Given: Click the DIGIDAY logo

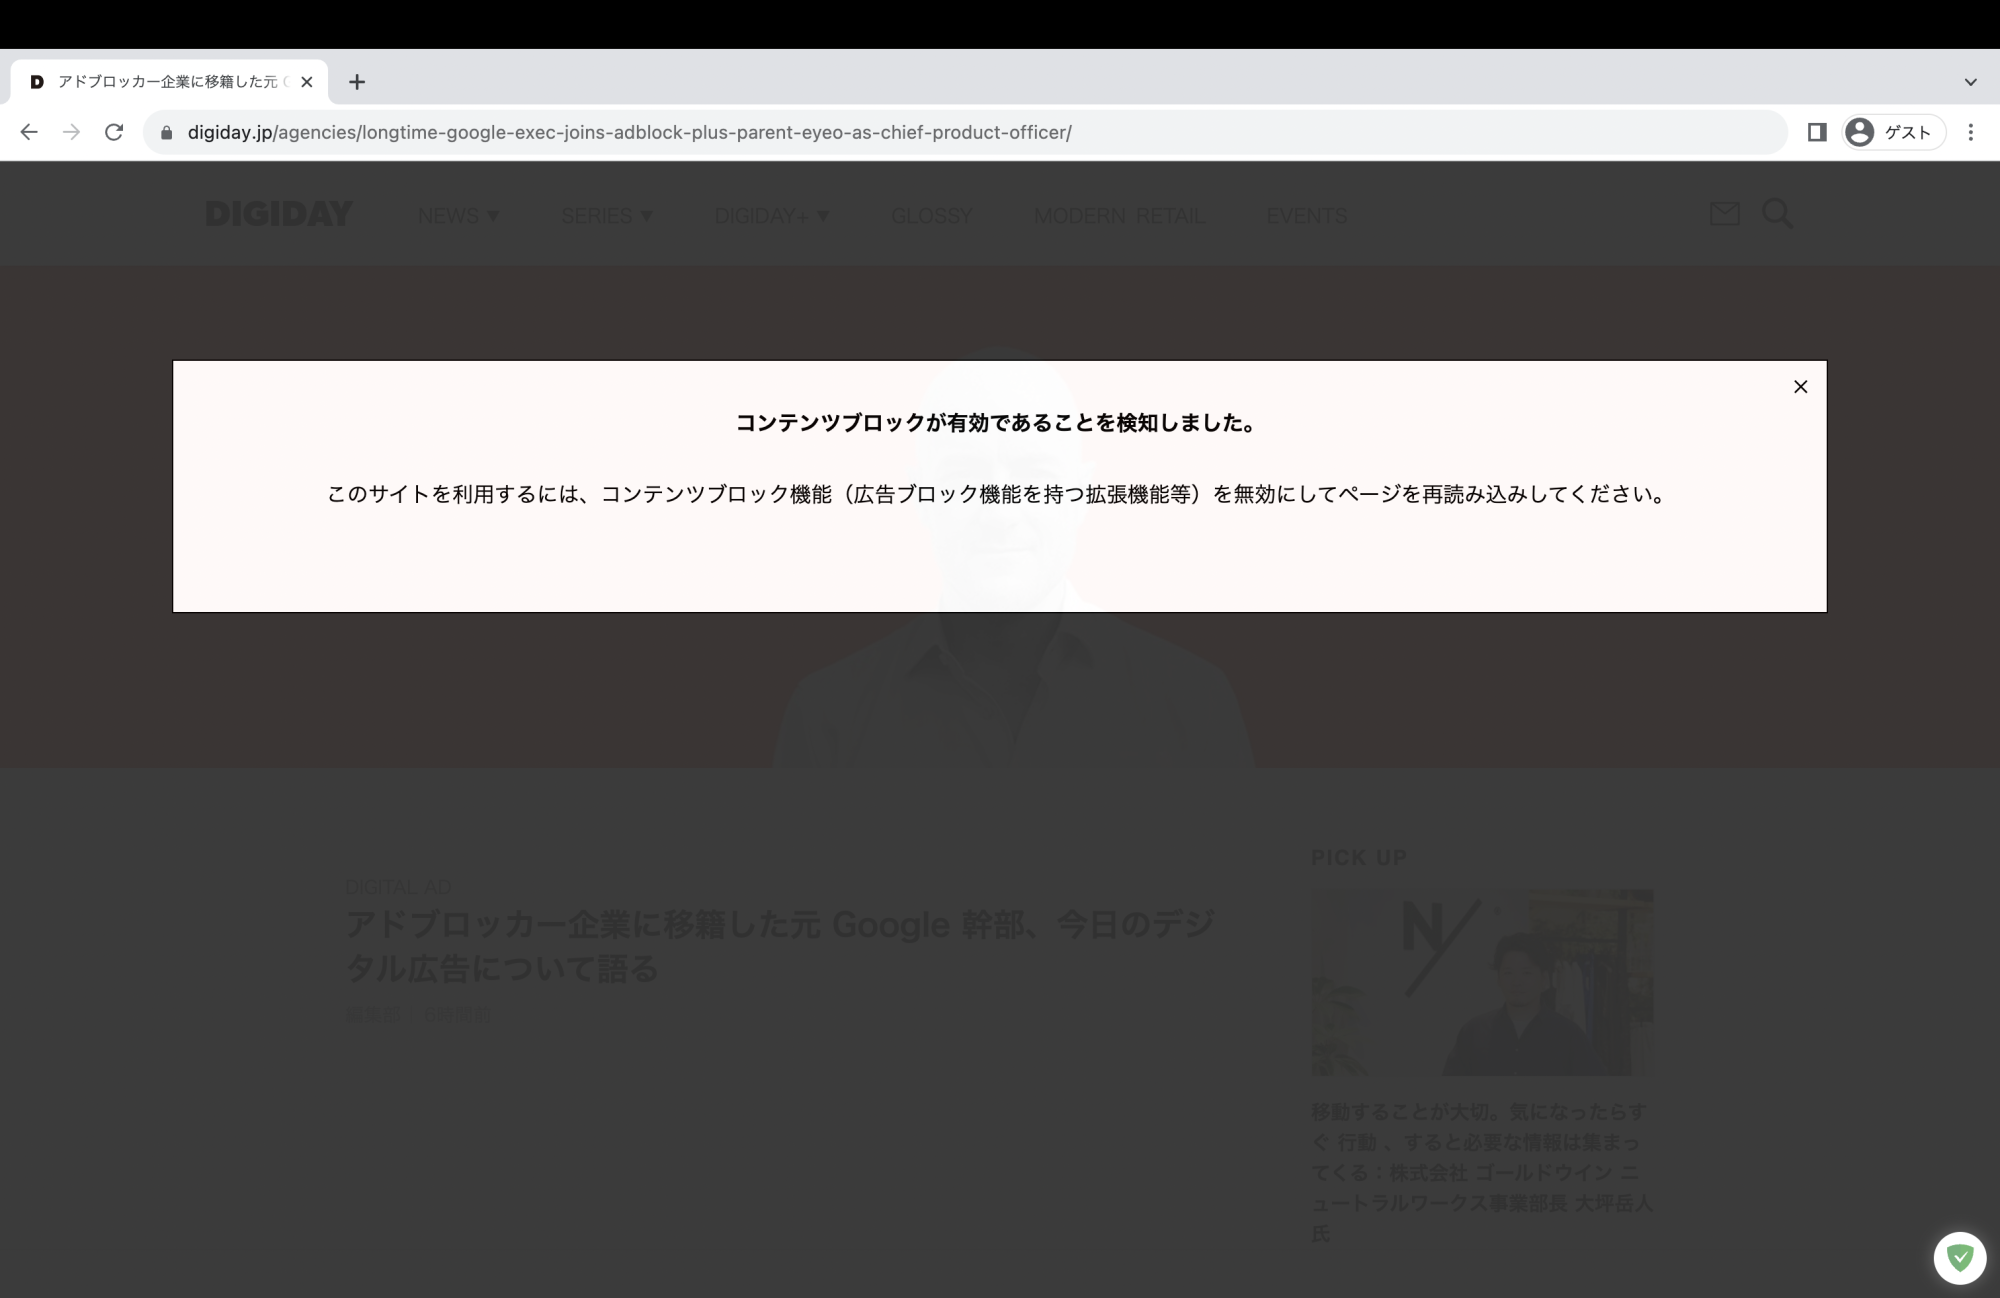Looking at the screenshot, I should click(279, 214).
